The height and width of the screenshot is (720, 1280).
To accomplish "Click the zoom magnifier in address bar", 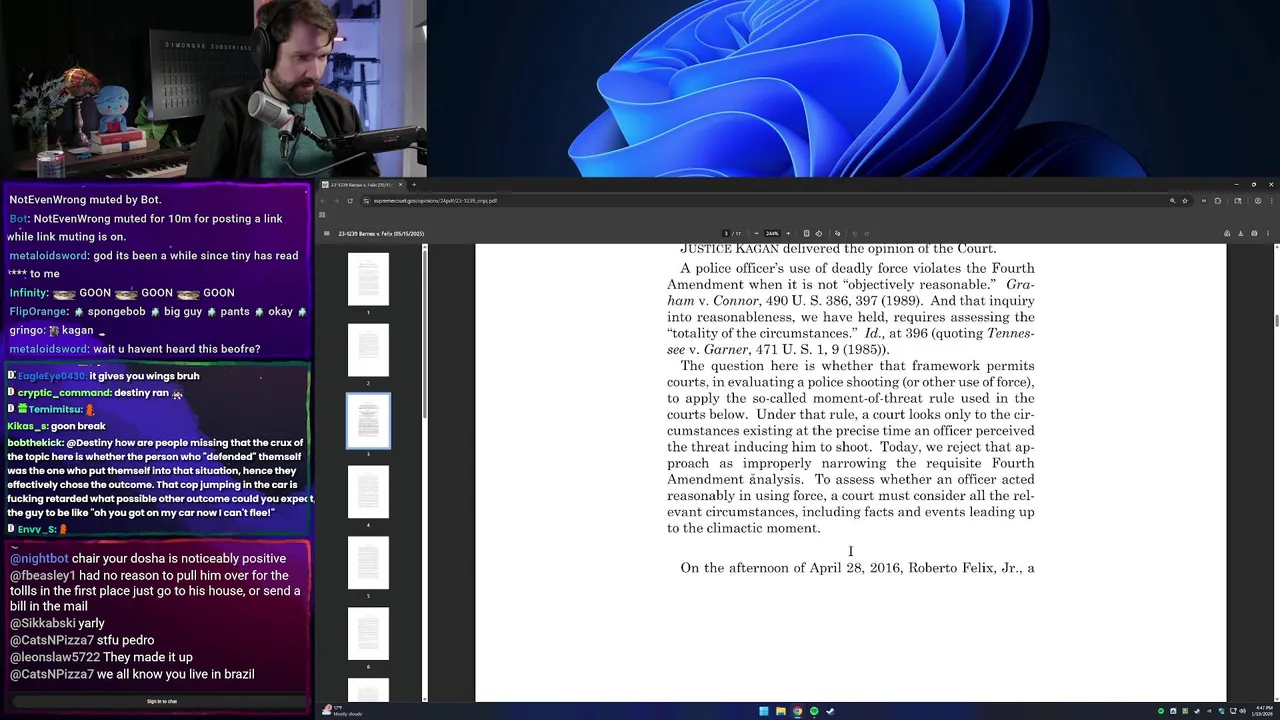I will coord(1172,201).
